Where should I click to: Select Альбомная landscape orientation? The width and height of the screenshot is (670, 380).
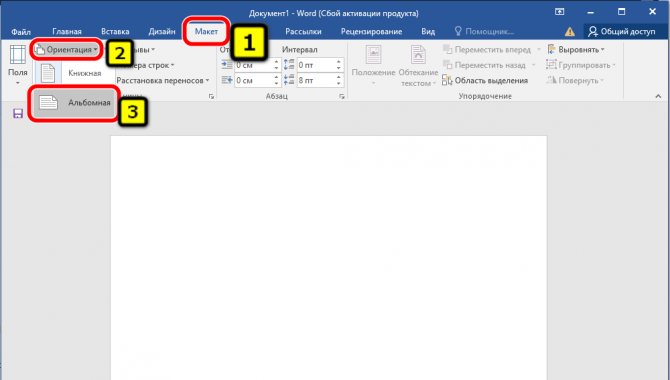(x=74, y=103)
